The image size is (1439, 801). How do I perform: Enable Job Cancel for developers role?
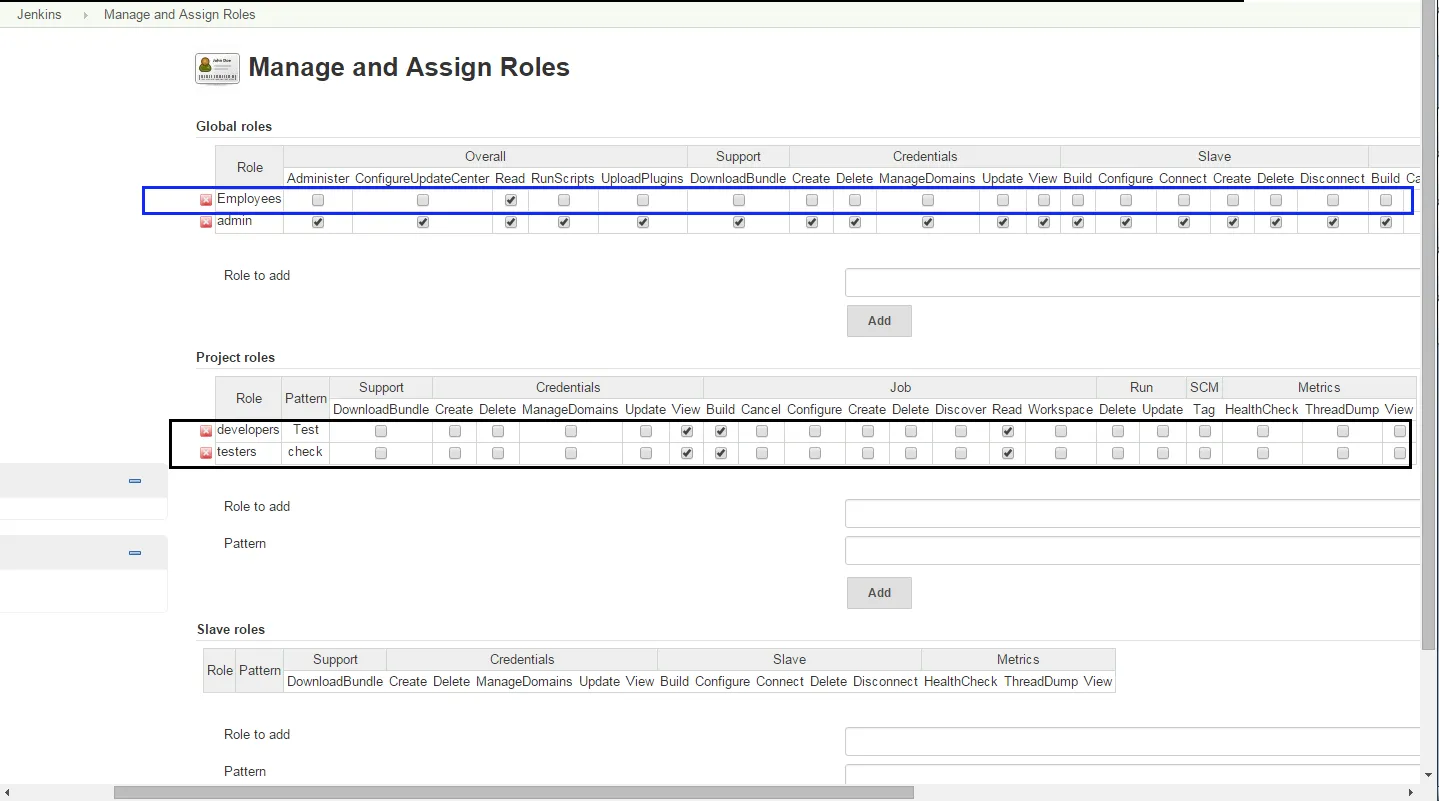pos(762,431)
